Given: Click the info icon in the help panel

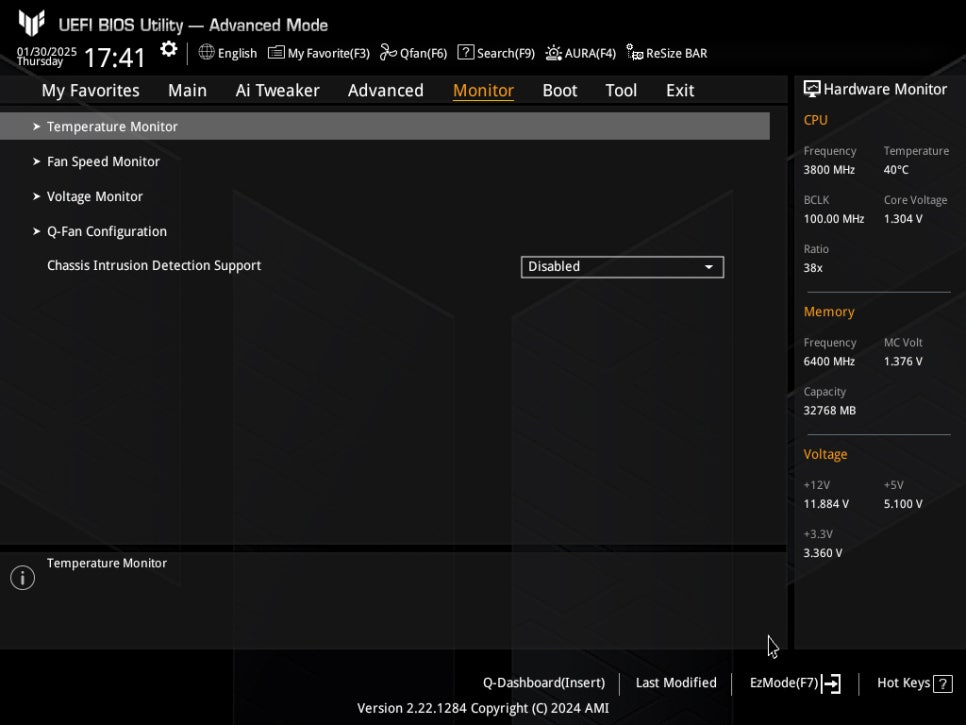Looking at the screenshot, I should click(23, 578).
